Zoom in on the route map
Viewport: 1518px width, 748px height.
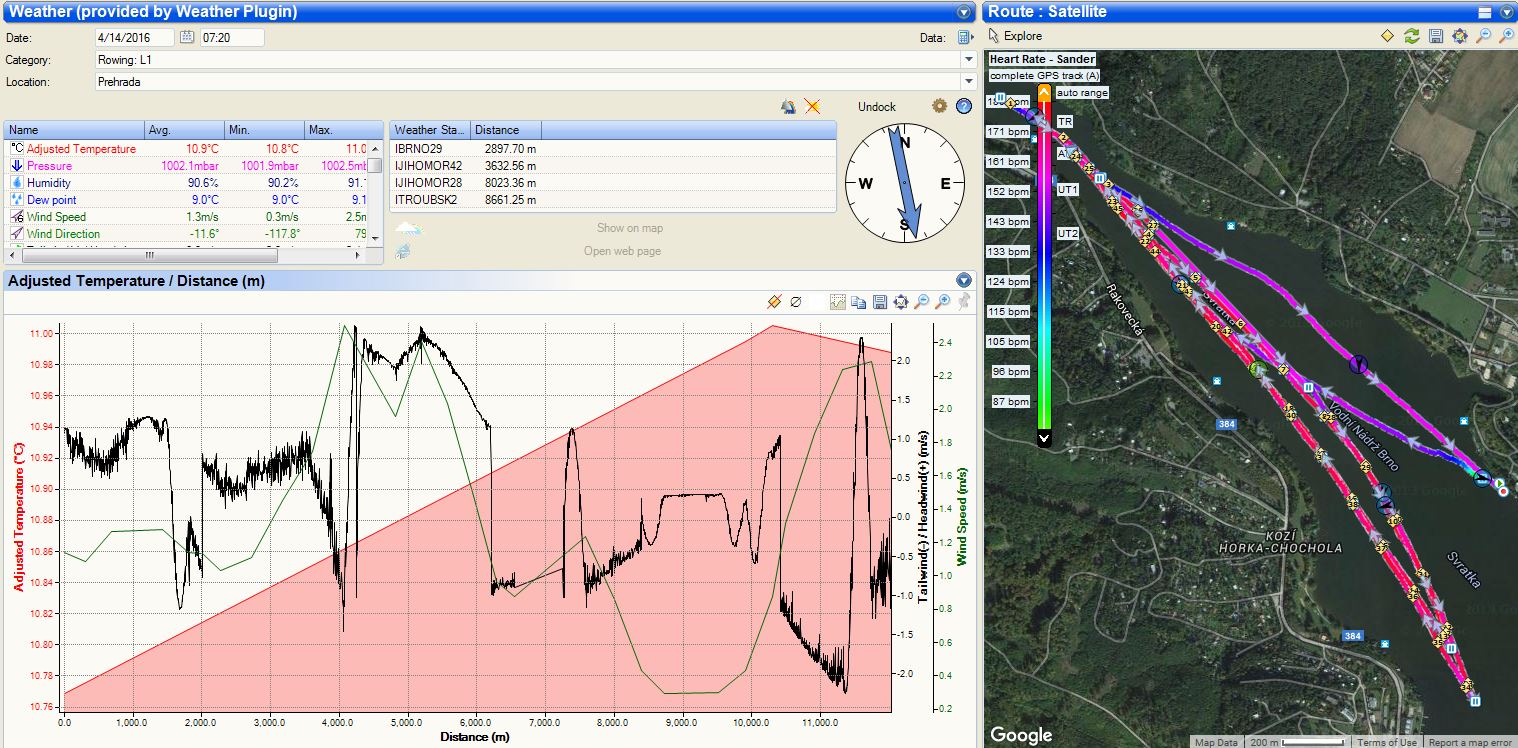[1506, 36]
